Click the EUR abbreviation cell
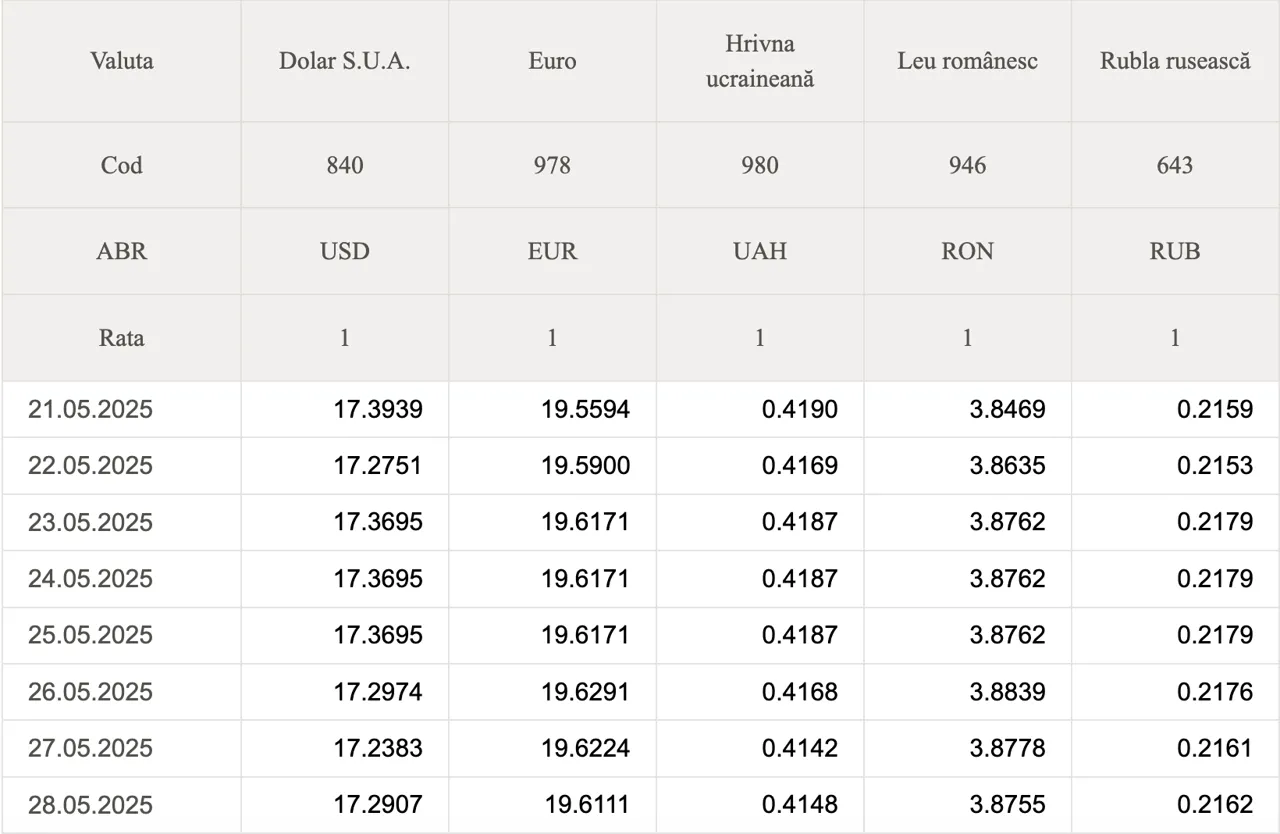The width and height of the screenshot is (1280, 834). click(552, 251)
